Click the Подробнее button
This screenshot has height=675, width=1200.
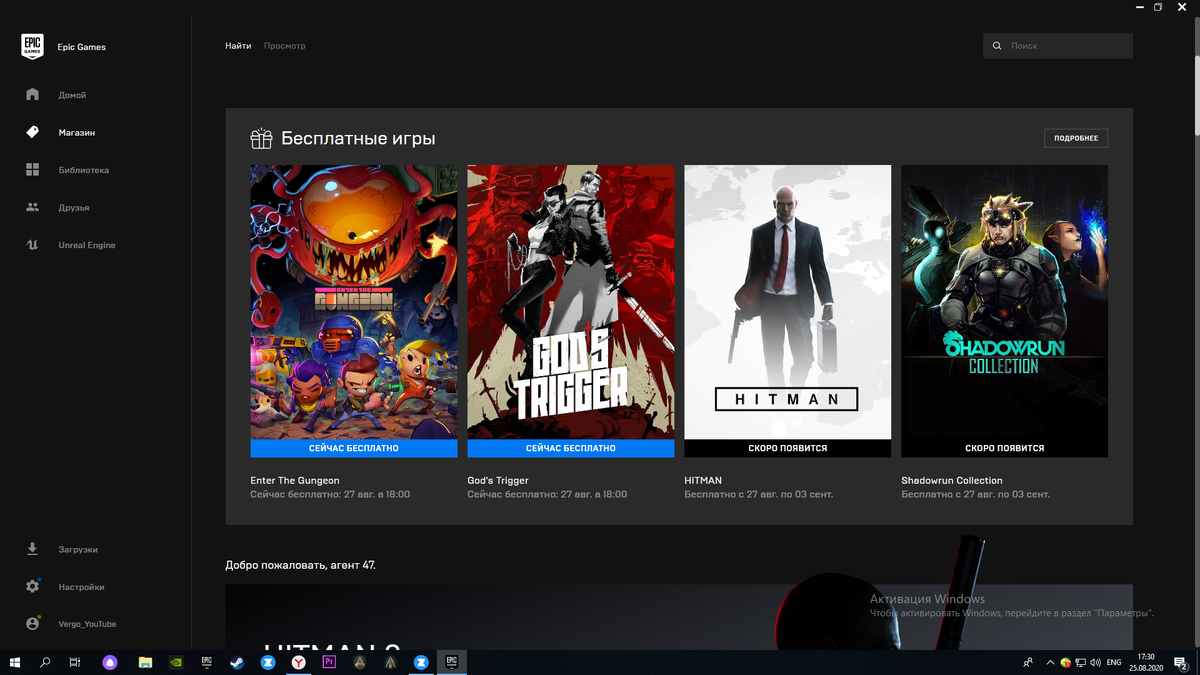click(1076, 138)
